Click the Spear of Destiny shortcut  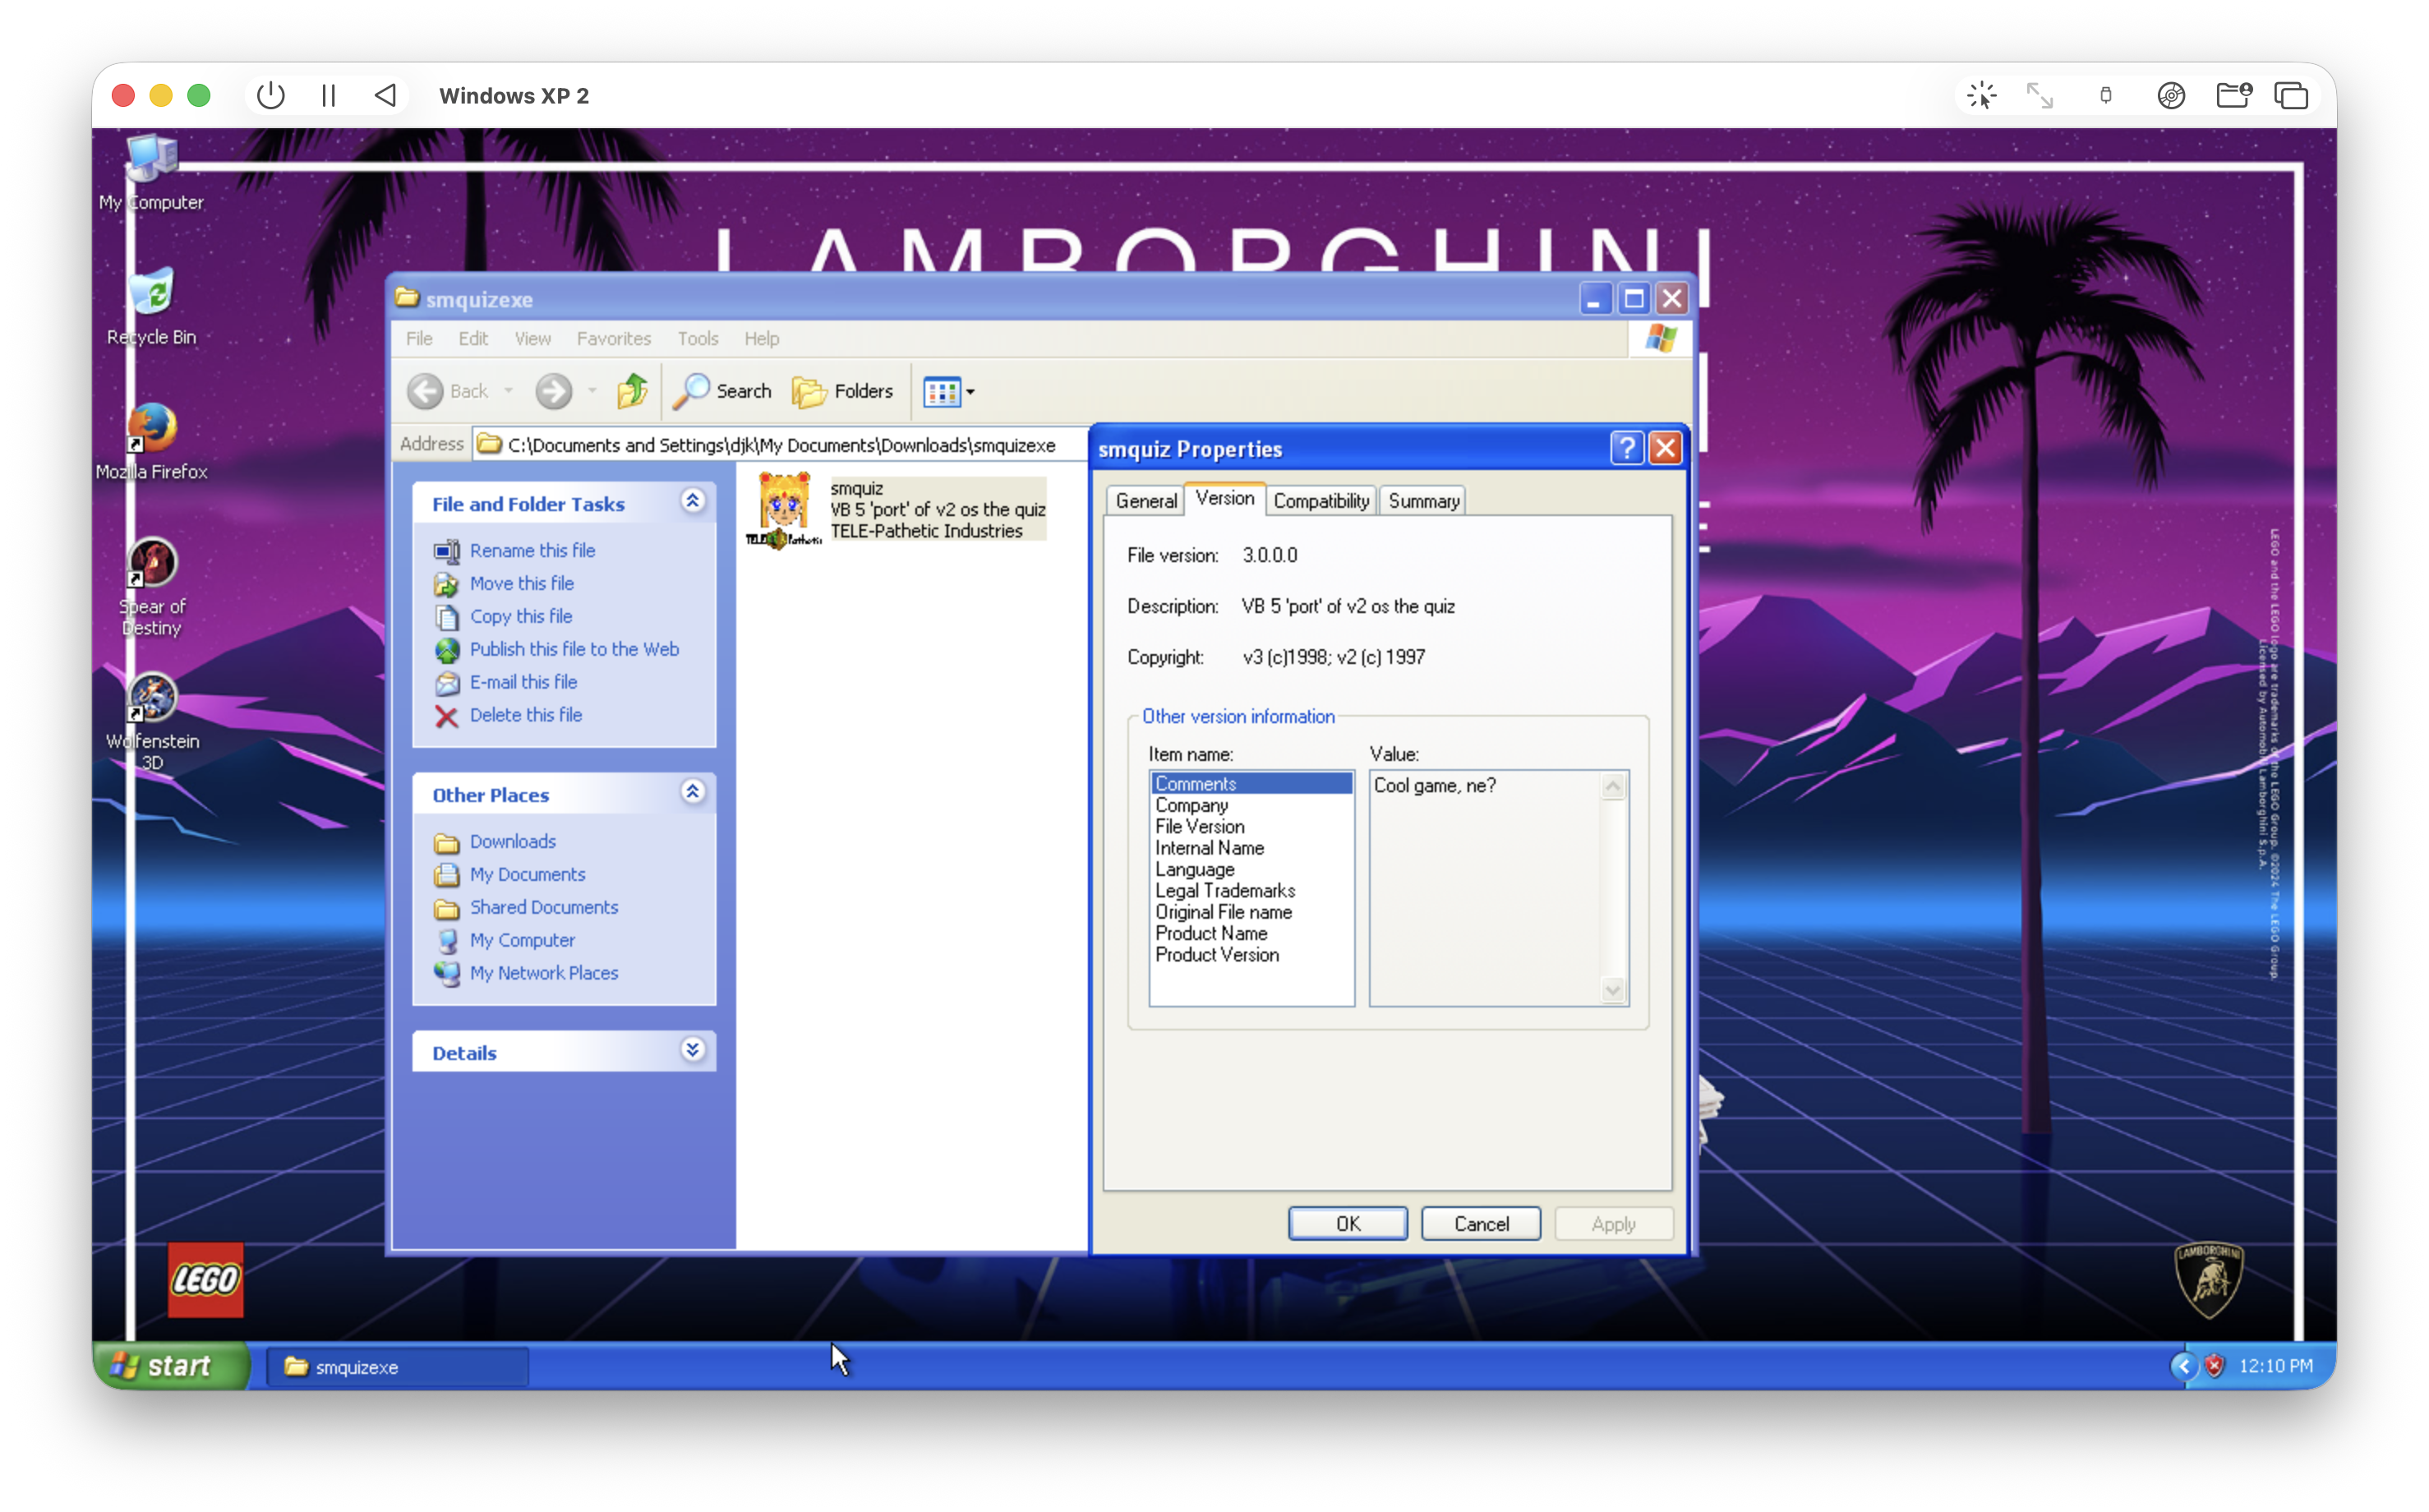152,564
